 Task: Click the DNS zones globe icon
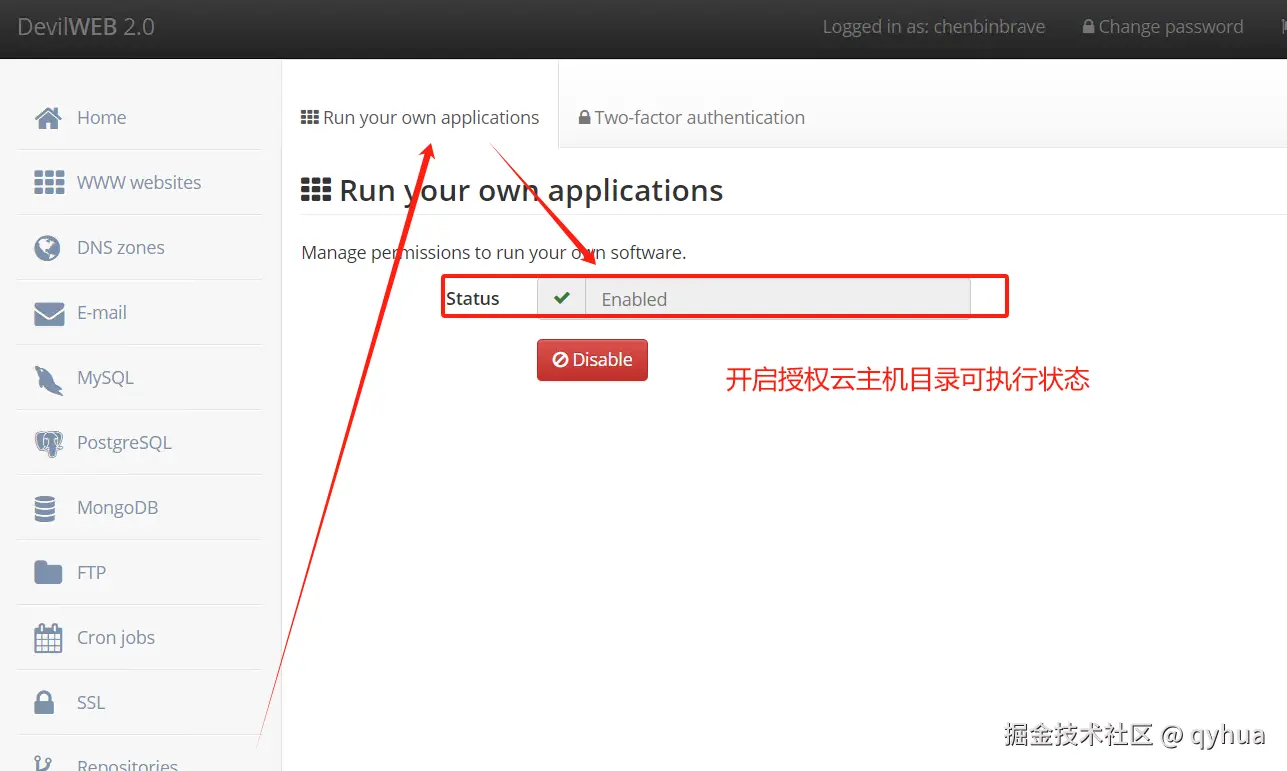tap(47, 248)
